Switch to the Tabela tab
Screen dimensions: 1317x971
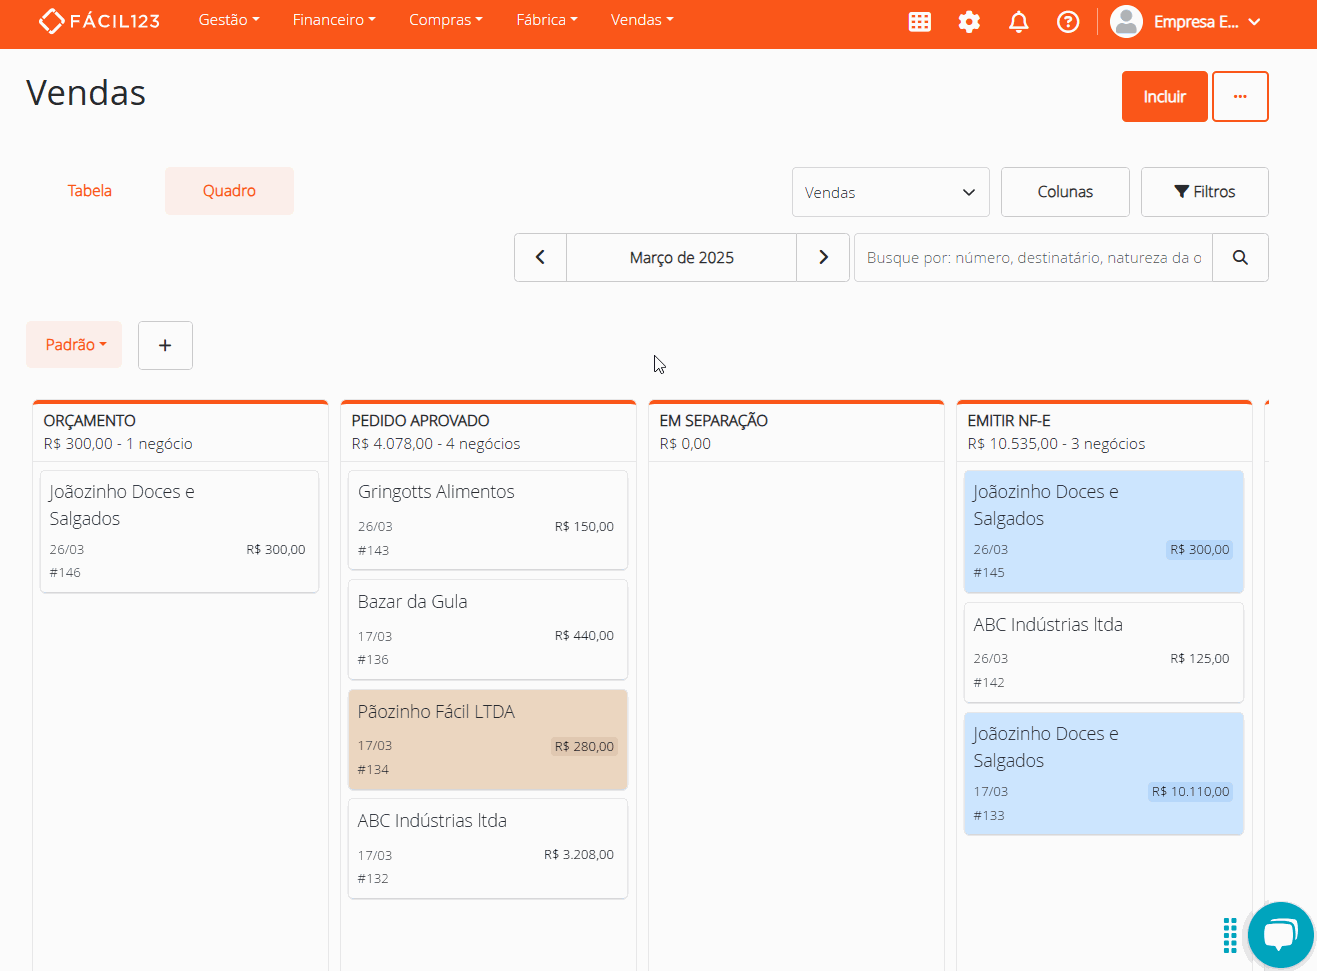coord(90,191)
